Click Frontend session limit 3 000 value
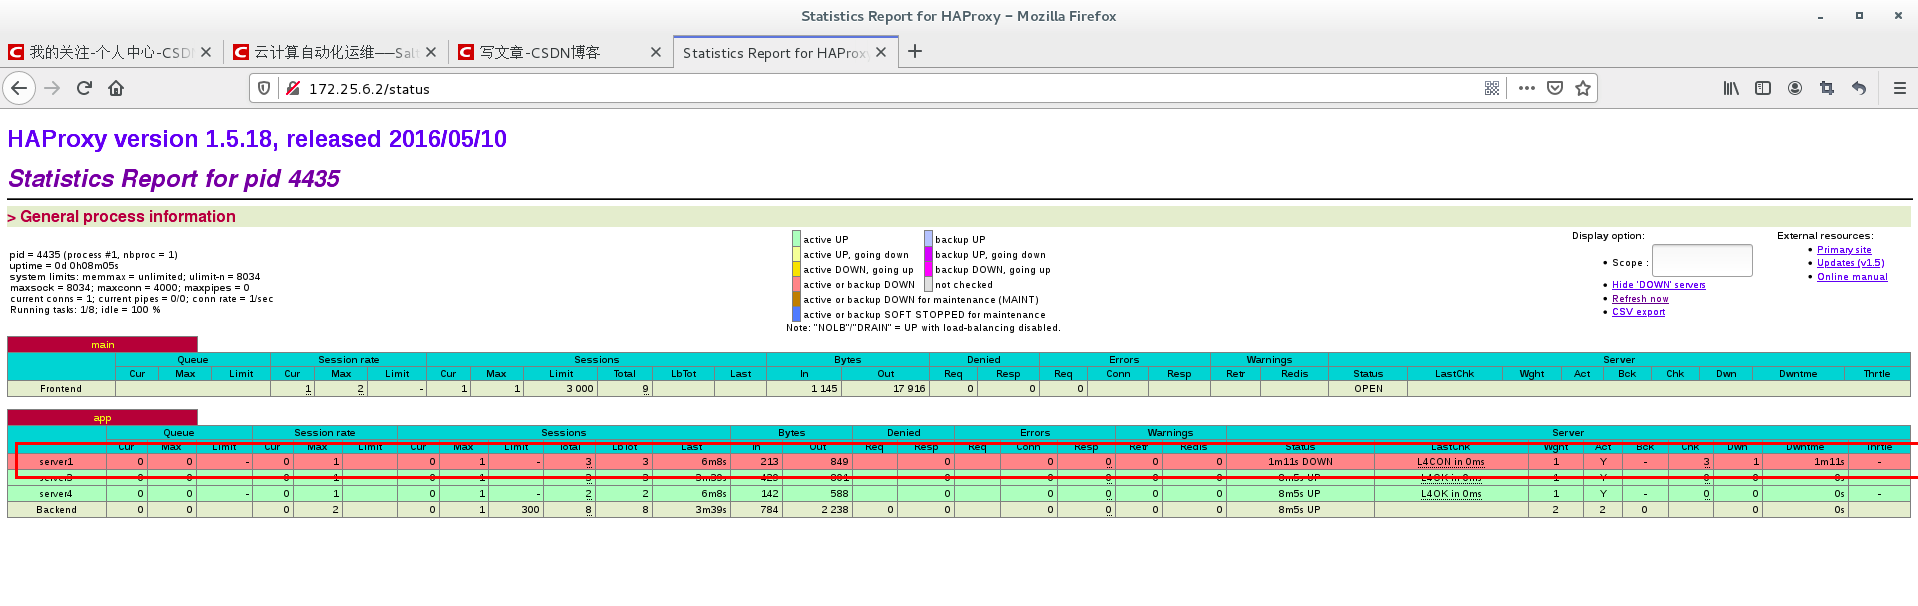 580,389
